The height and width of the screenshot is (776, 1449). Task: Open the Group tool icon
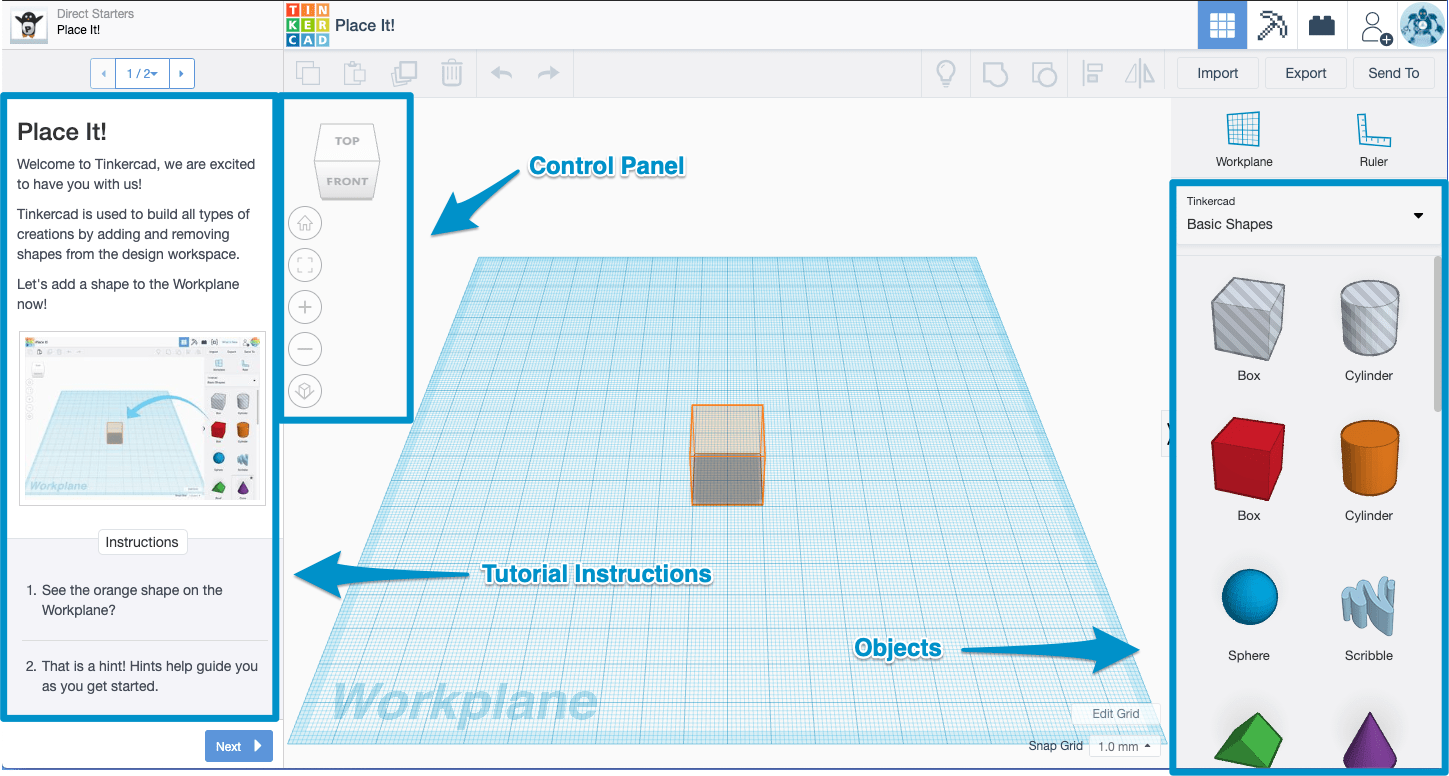click(x=995, y=72)
